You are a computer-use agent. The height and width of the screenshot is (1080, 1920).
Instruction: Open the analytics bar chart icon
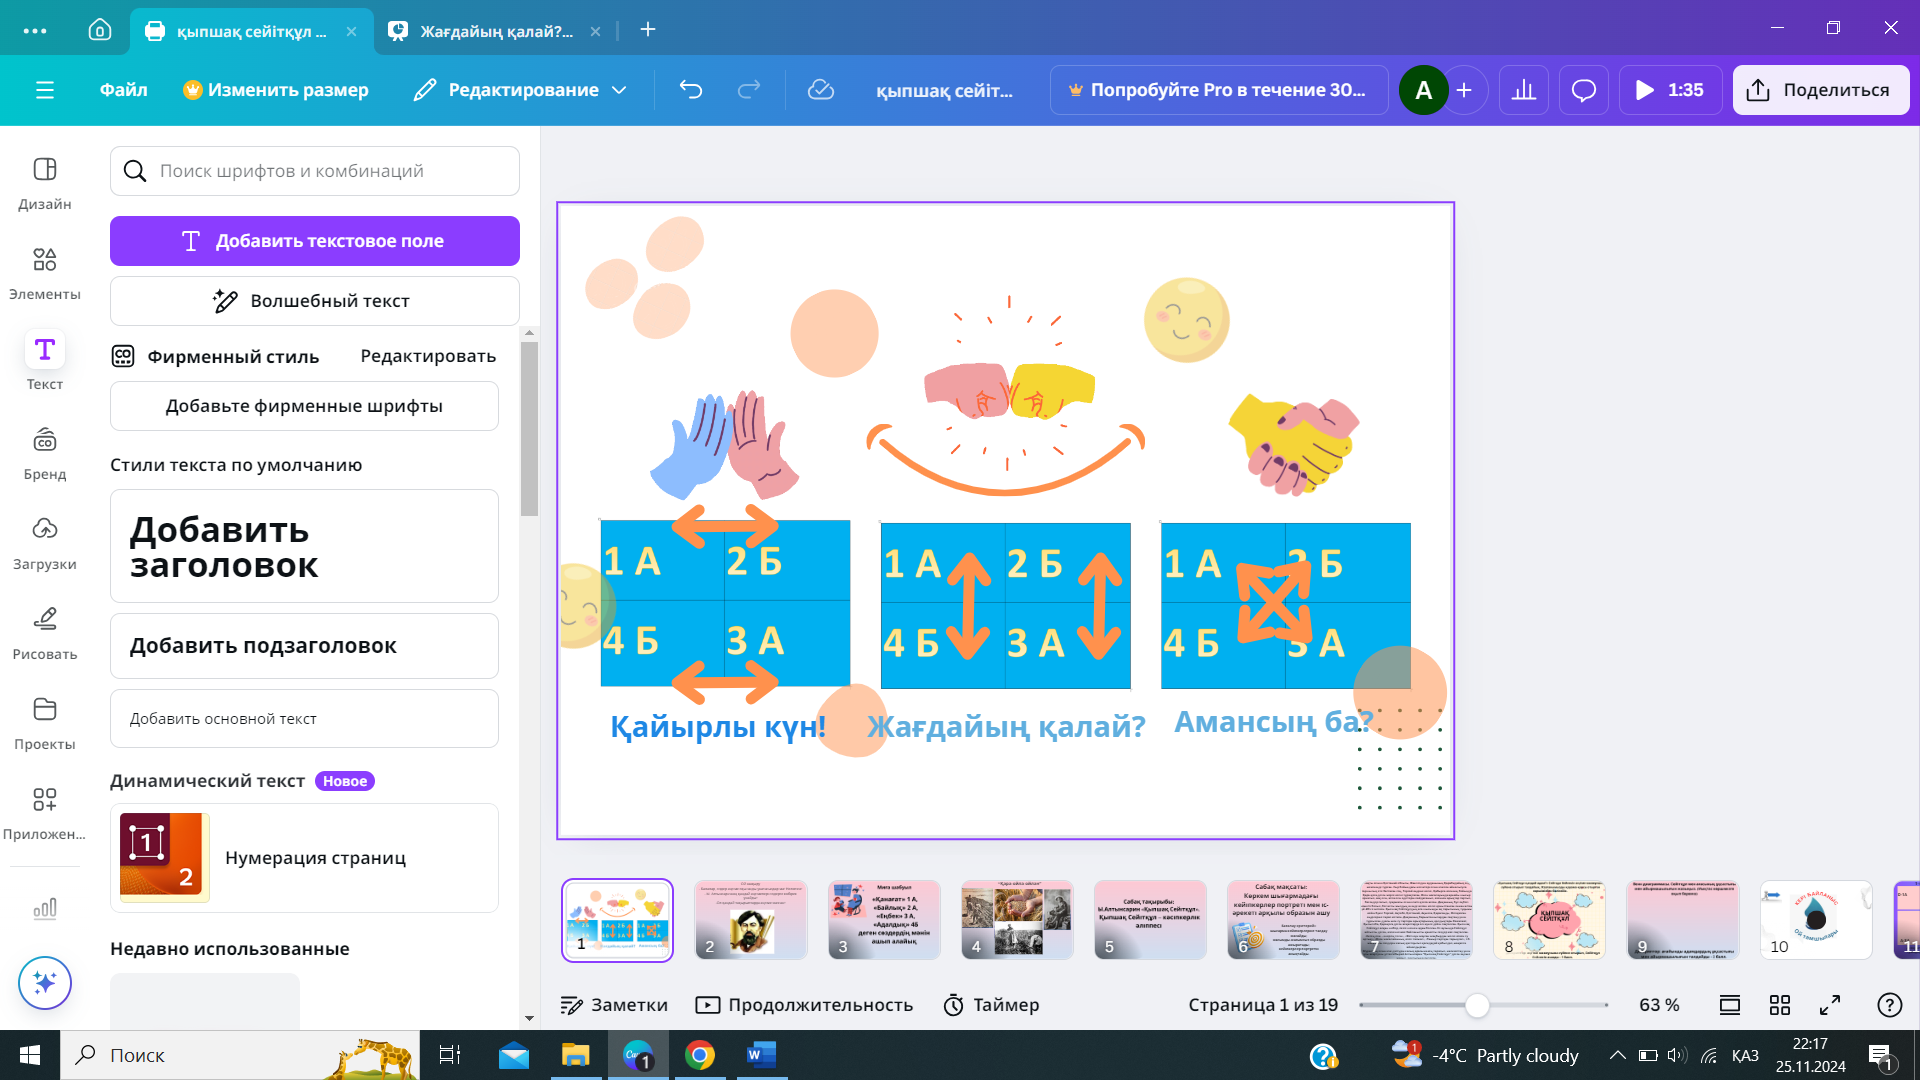pyautogui.click(x=1523, y=90)
